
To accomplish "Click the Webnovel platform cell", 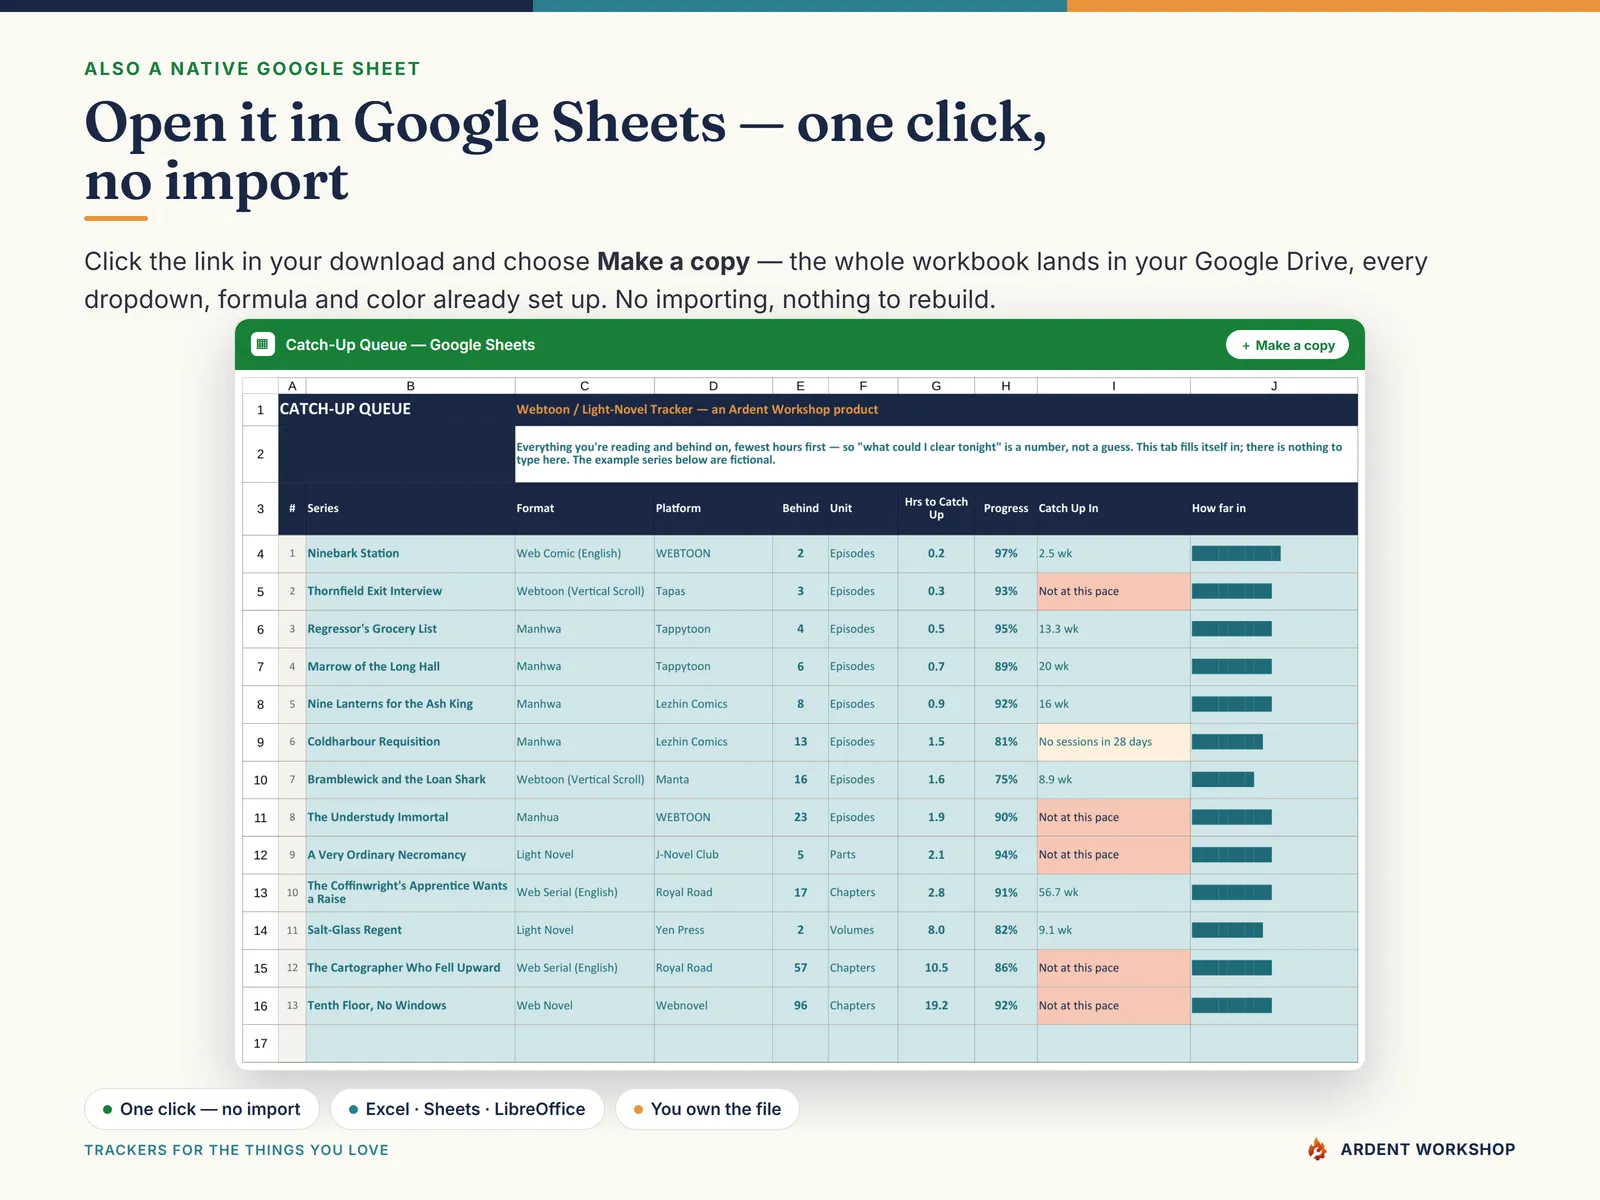I will pos(713,1005).
